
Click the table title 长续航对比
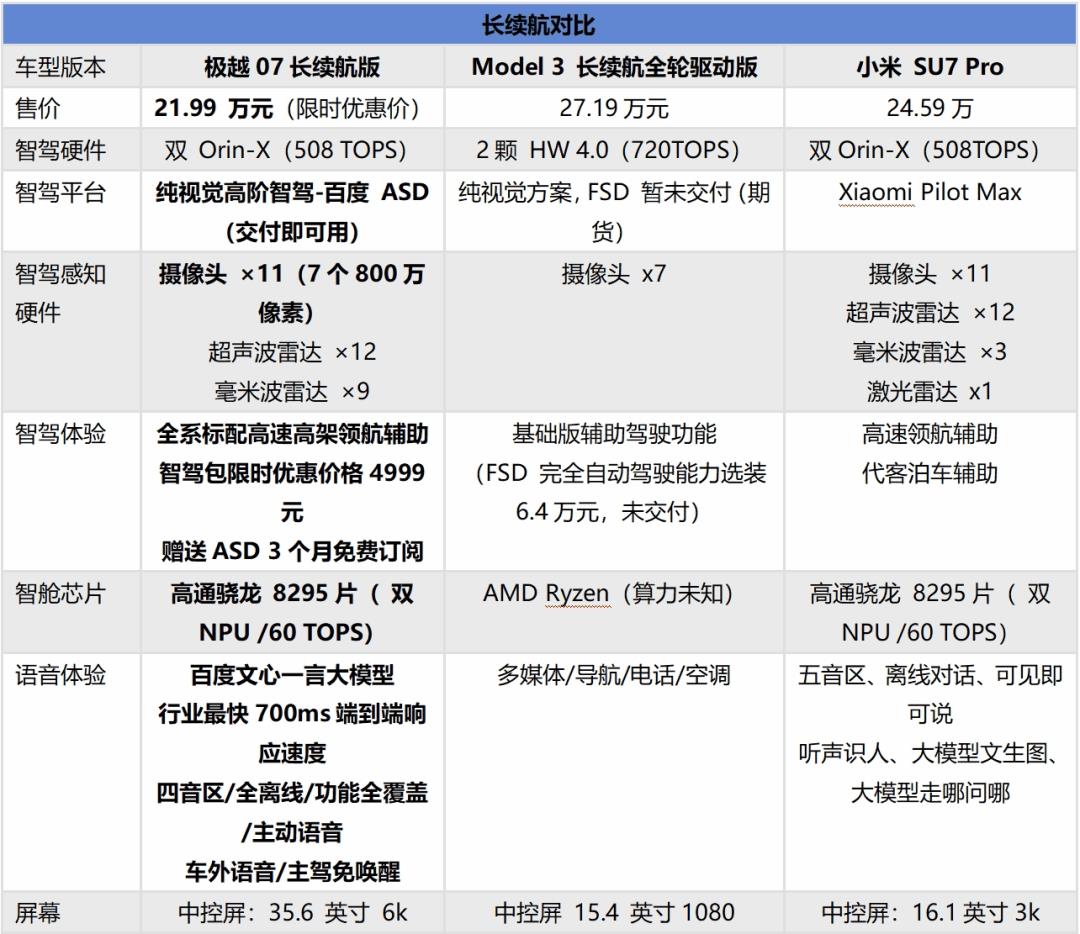click(x=538, y=25)
